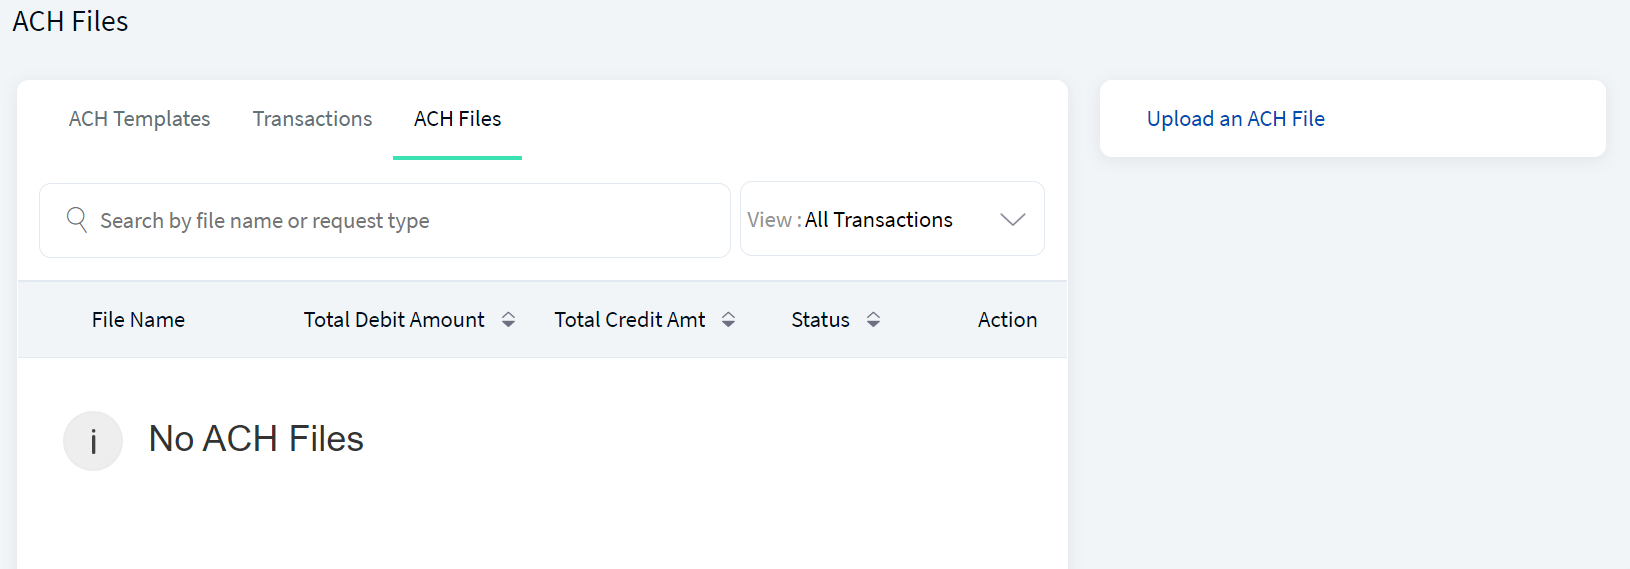Open the Transactions tab

coord(312,119)
